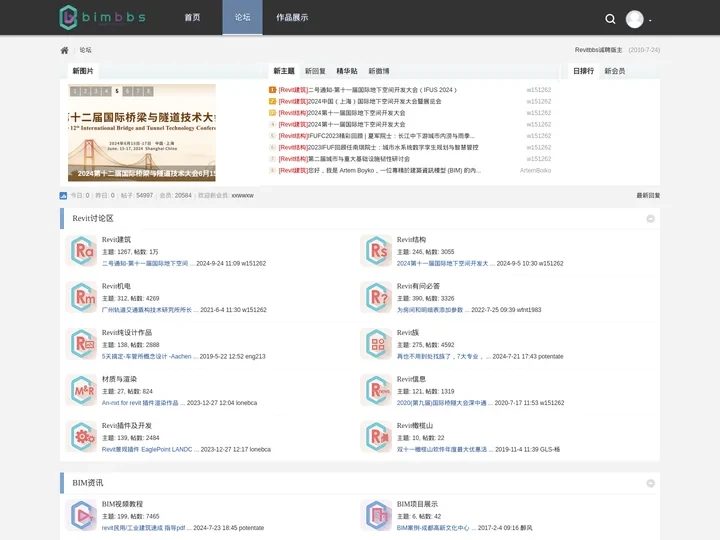
Task: Show slide 8 in image carousel
Action: click(x=148, y=91)
